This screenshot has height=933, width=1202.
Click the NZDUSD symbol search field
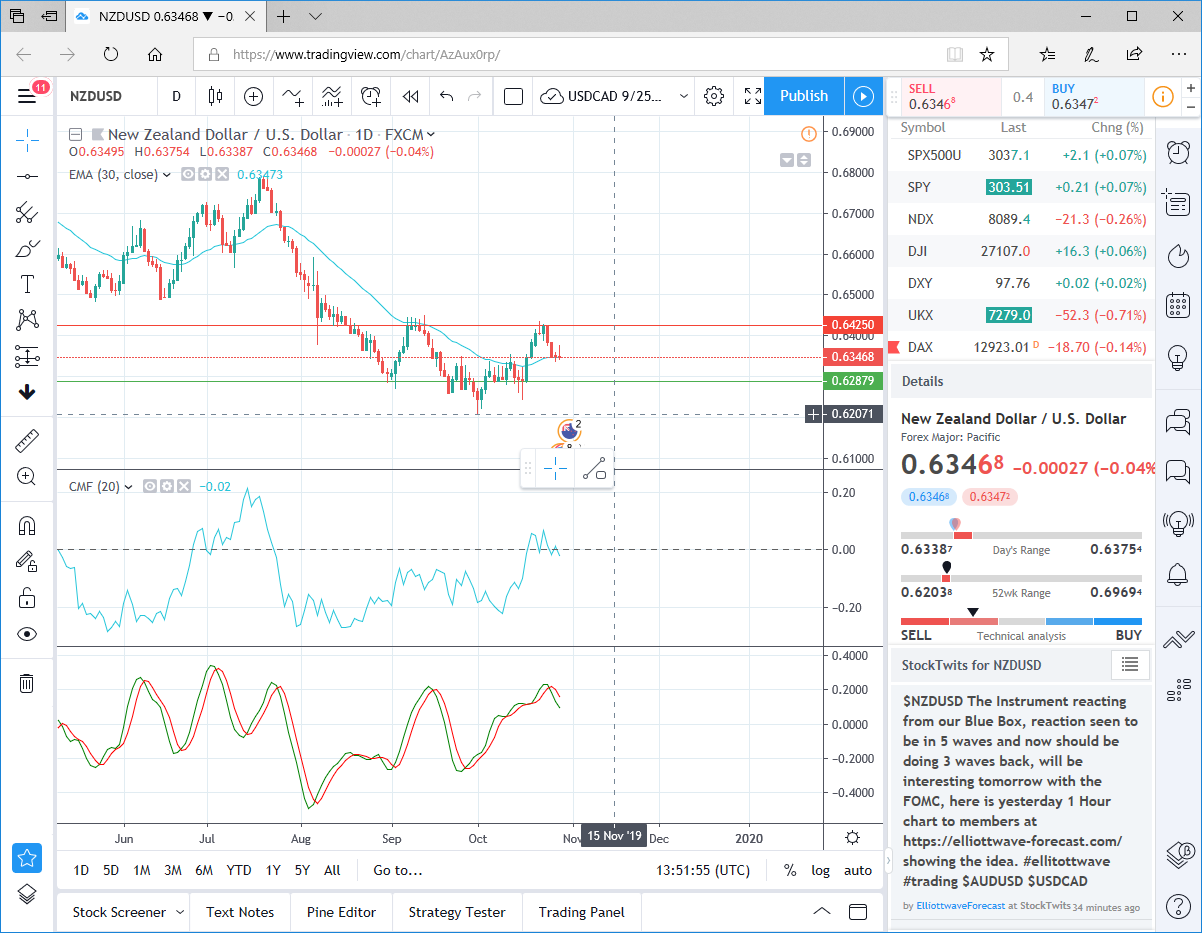(107, 96)
